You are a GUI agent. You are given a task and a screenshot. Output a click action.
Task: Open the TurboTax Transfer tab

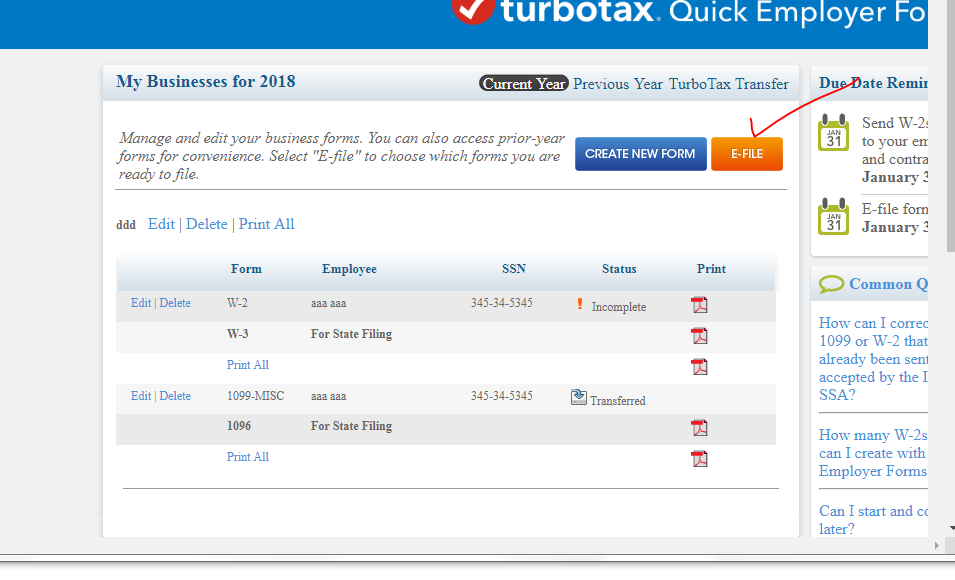pos(728,83)
